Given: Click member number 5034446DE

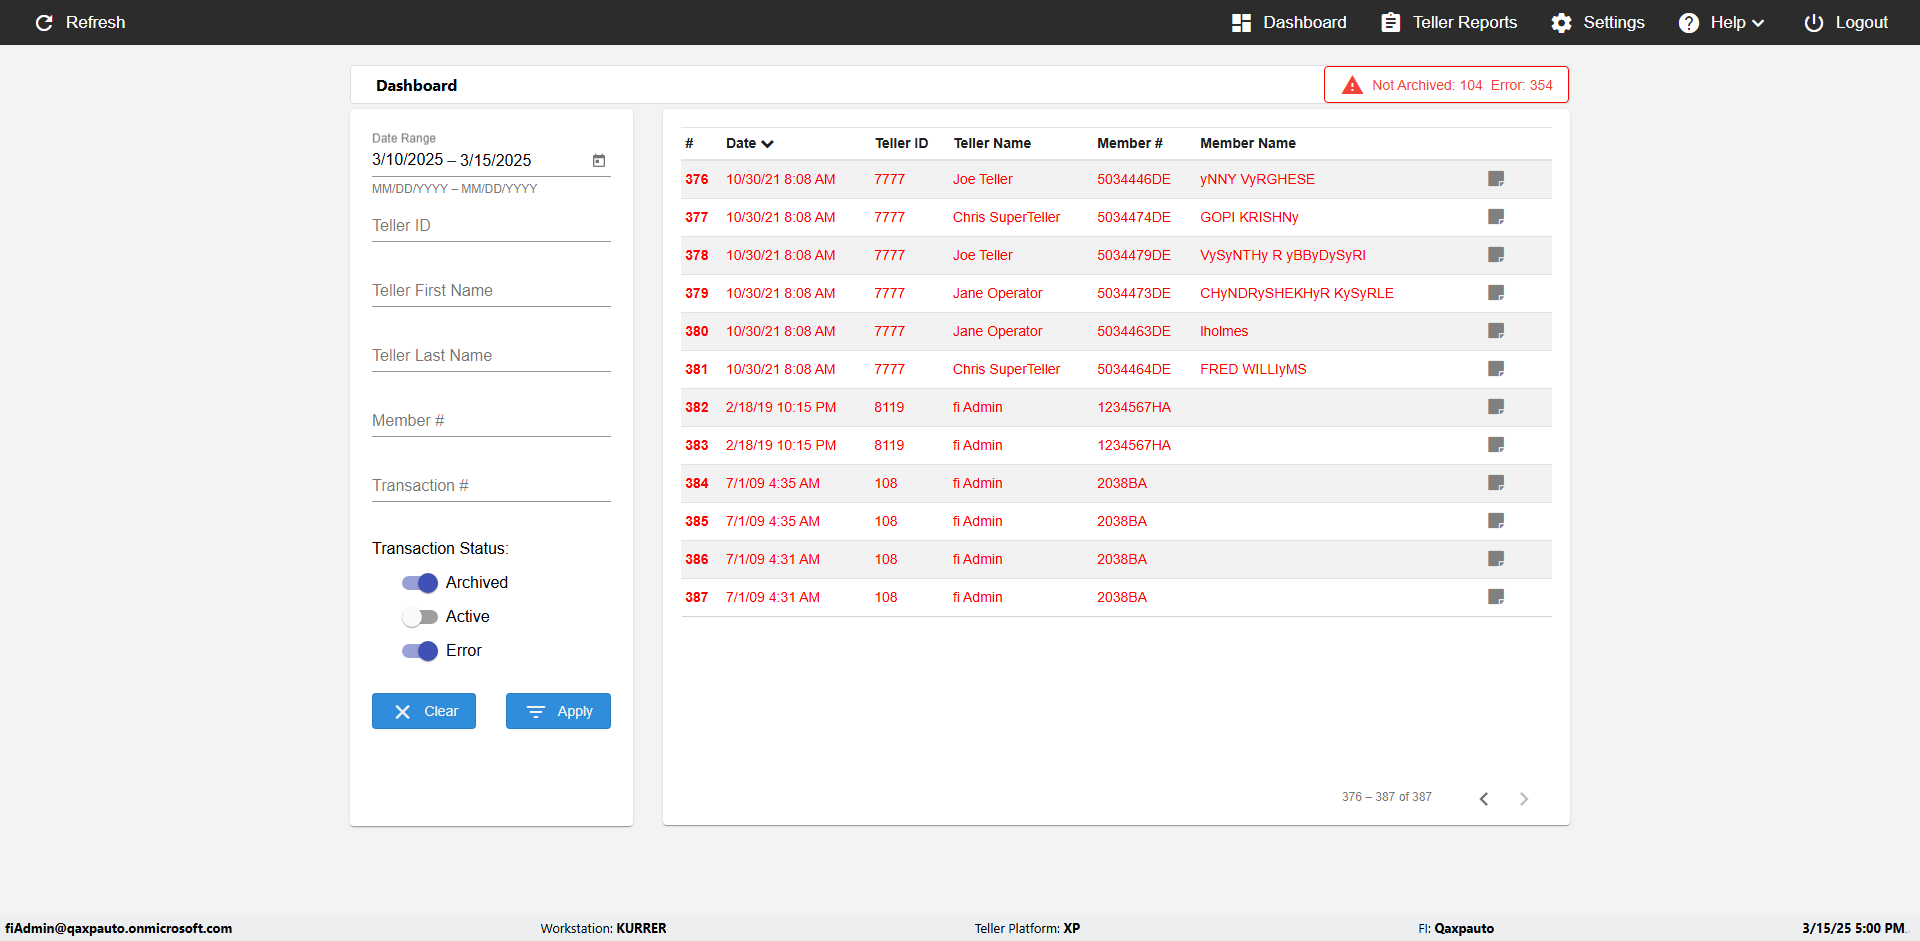Looking at the screenshot, I should point(1134,180).
